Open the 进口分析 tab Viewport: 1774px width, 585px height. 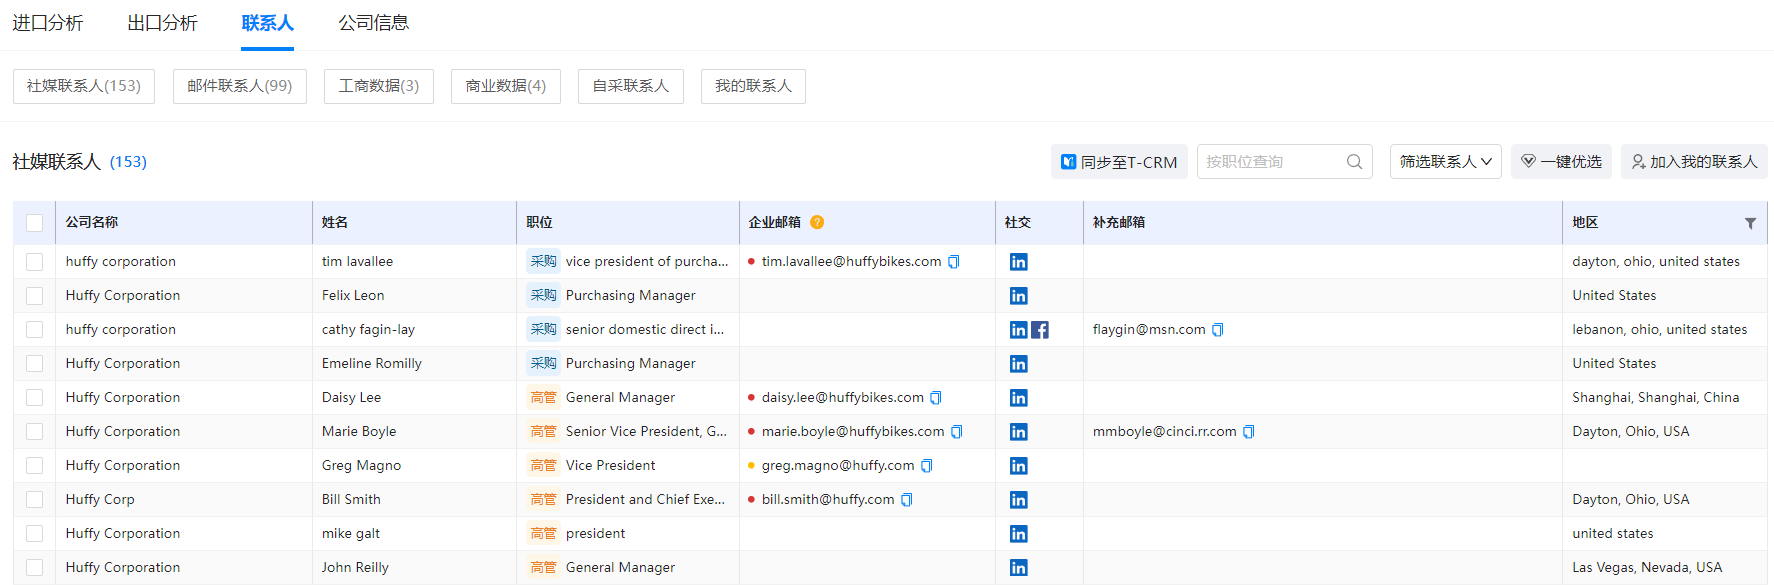tap(48, 23)
